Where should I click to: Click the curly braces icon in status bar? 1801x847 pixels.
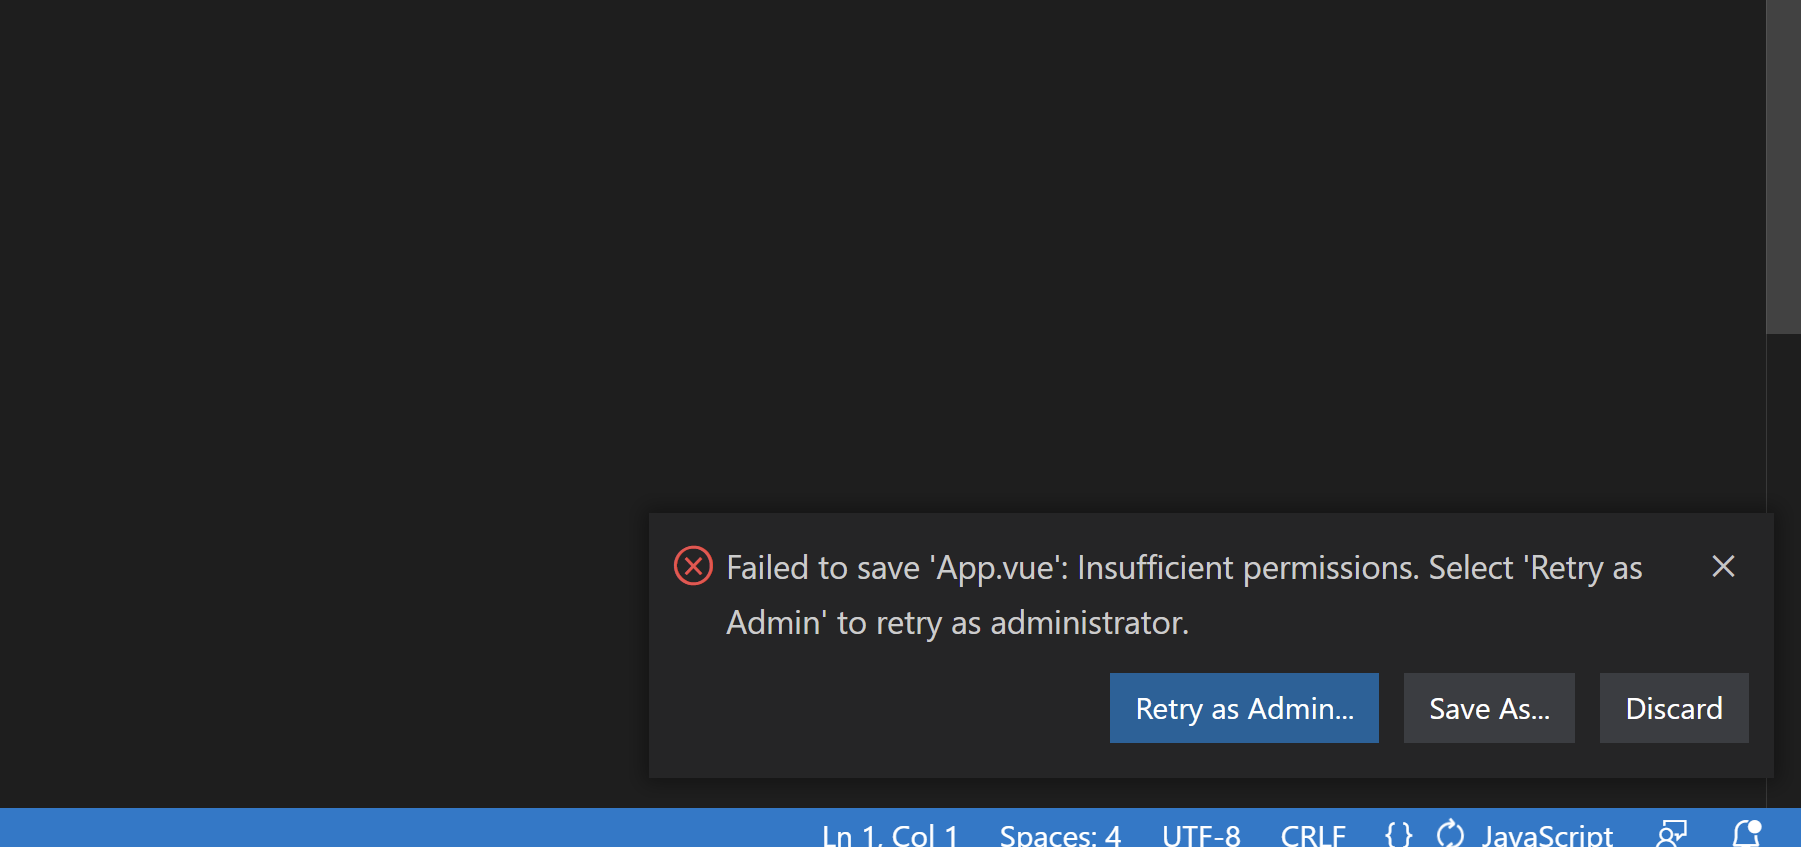tap(1397, 833)
